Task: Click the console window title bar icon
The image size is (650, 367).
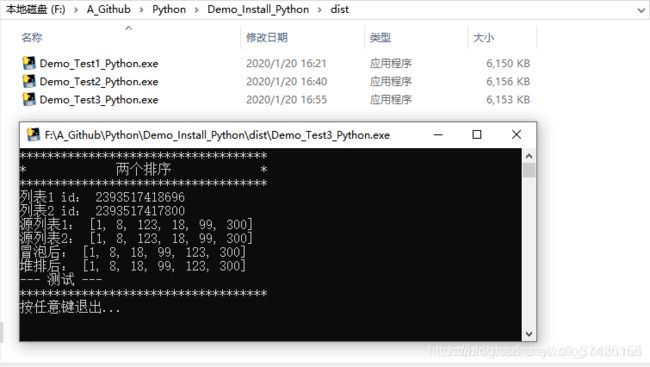Action: pos(33,134)
